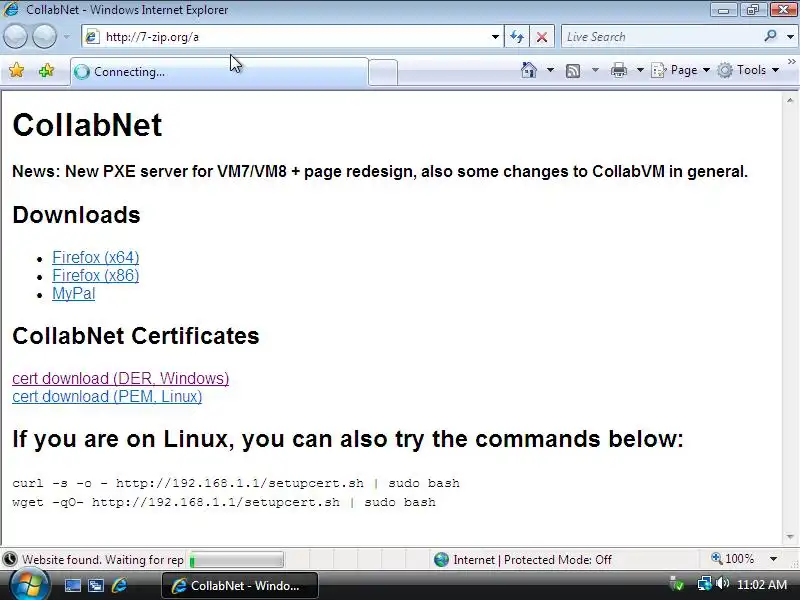
Task: Click cert download (PEM, Linux) link
Action: [x=107, y=396]
